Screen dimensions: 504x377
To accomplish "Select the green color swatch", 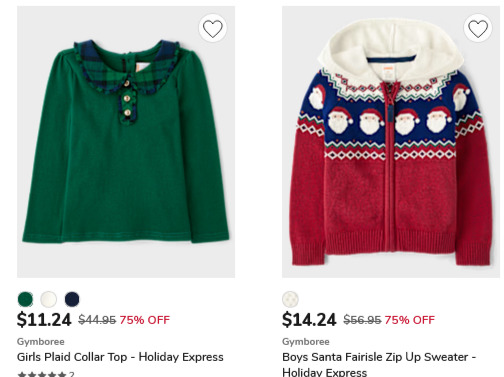I will pyautogui.click(x=25, y=299).
